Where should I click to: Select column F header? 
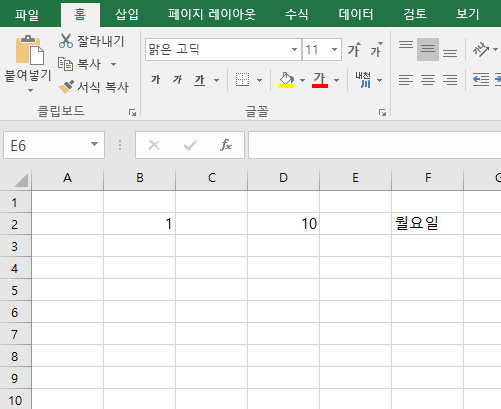click(x=428, y=179)
